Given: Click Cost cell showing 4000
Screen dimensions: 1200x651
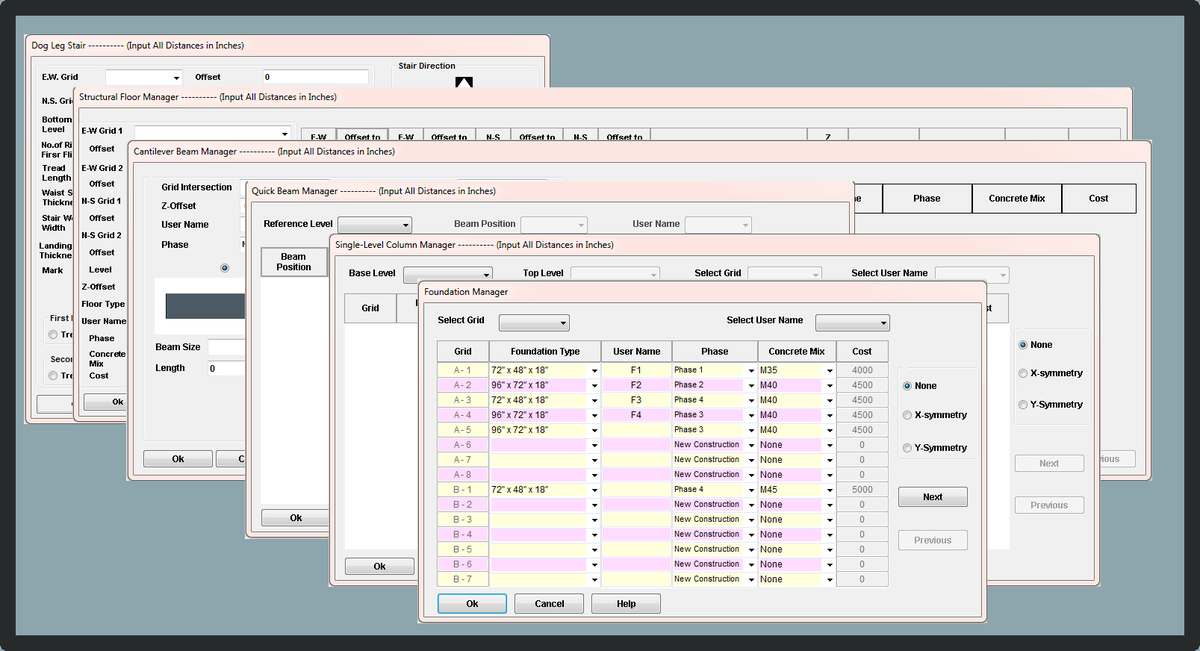Looking at the screenshot, I should click(x=862, y=370).
